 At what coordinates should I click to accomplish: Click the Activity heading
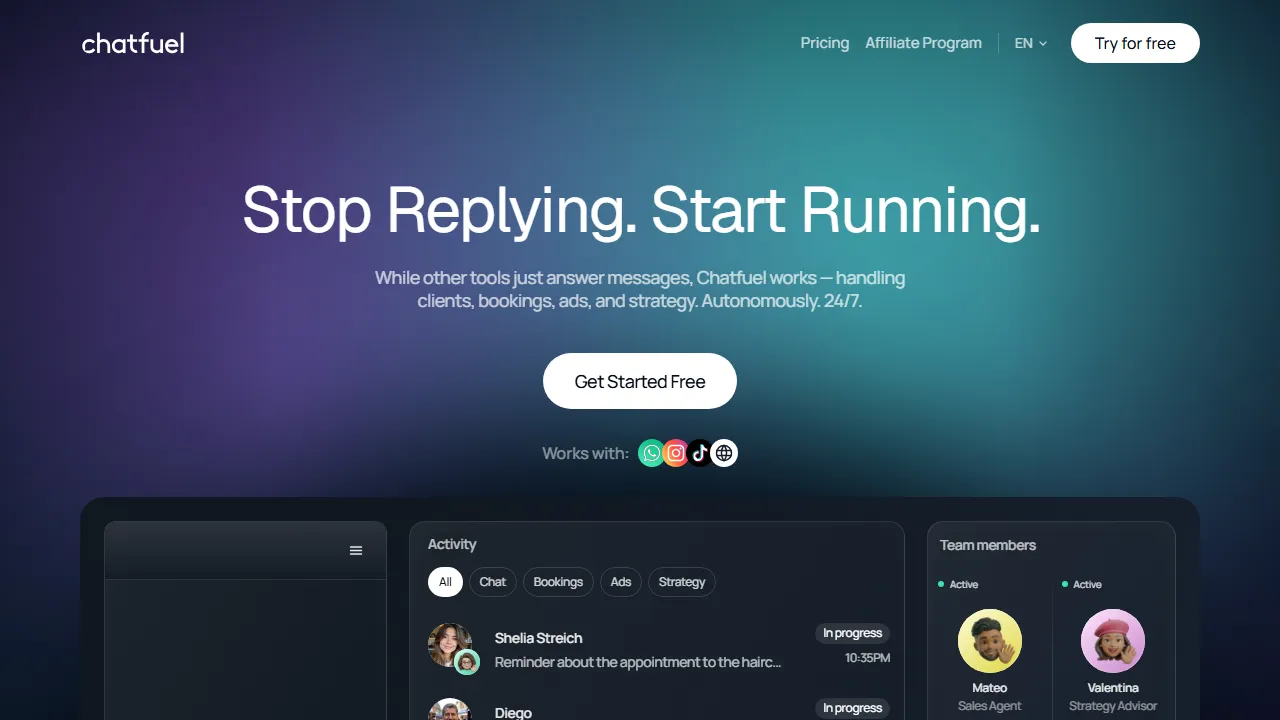coord(452,544)
